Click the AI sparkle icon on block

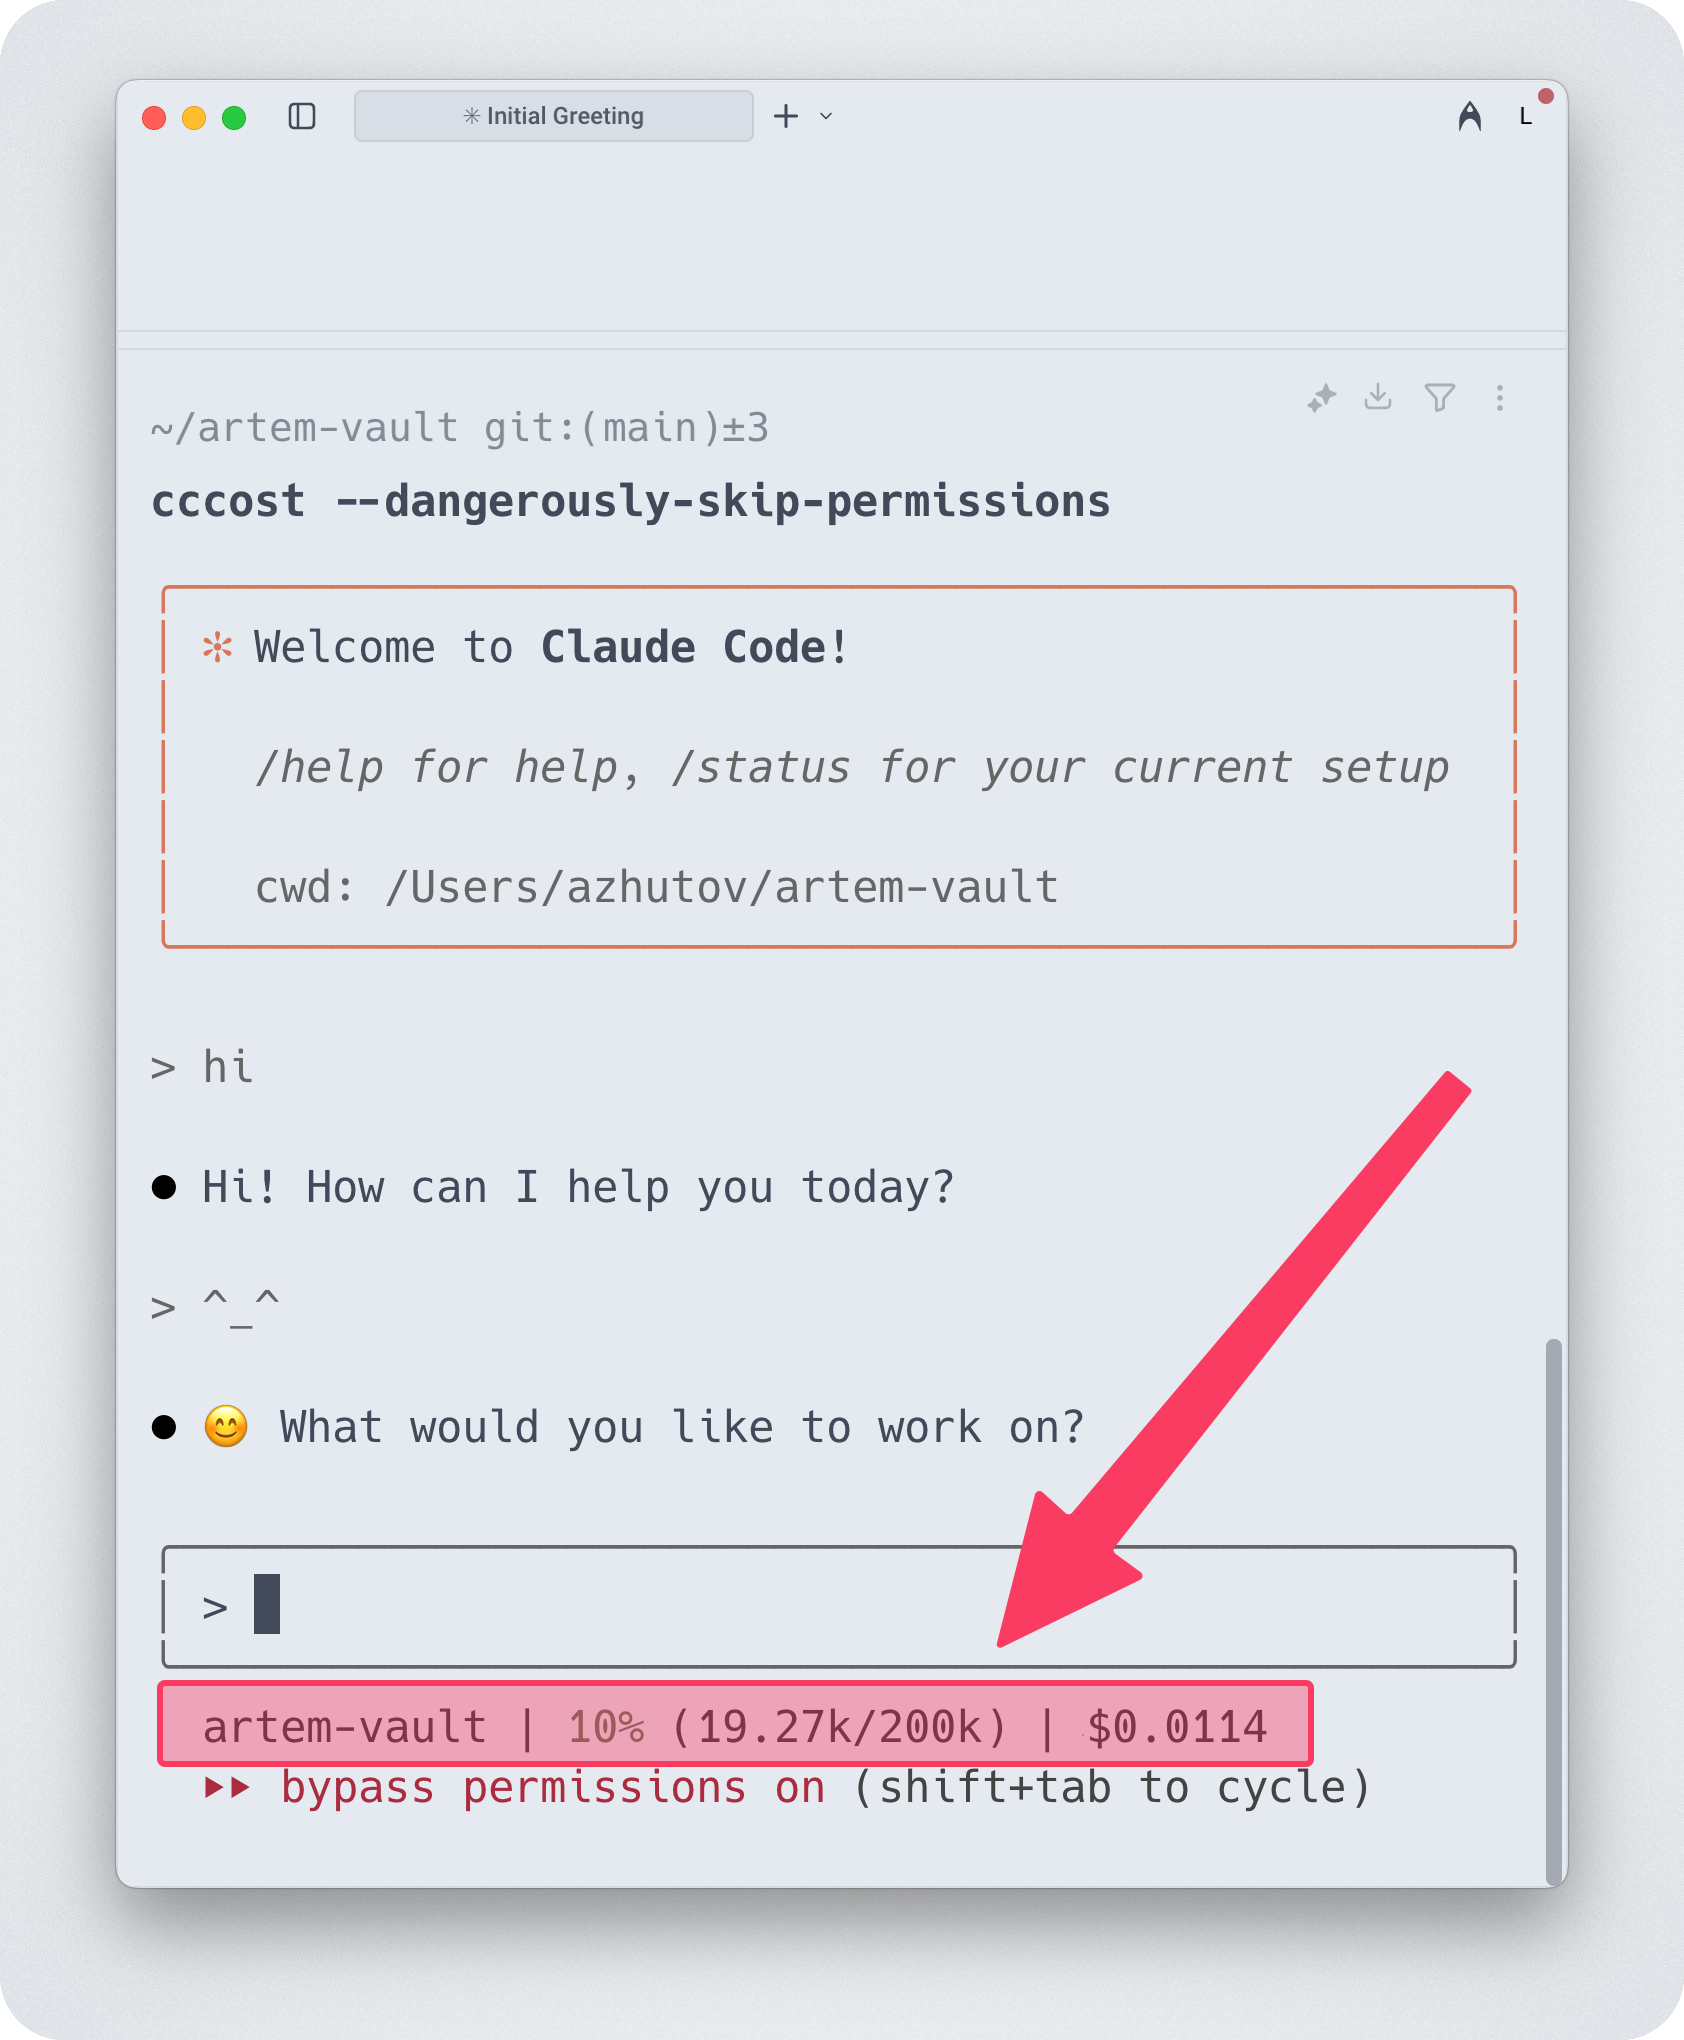(1322, 398)
